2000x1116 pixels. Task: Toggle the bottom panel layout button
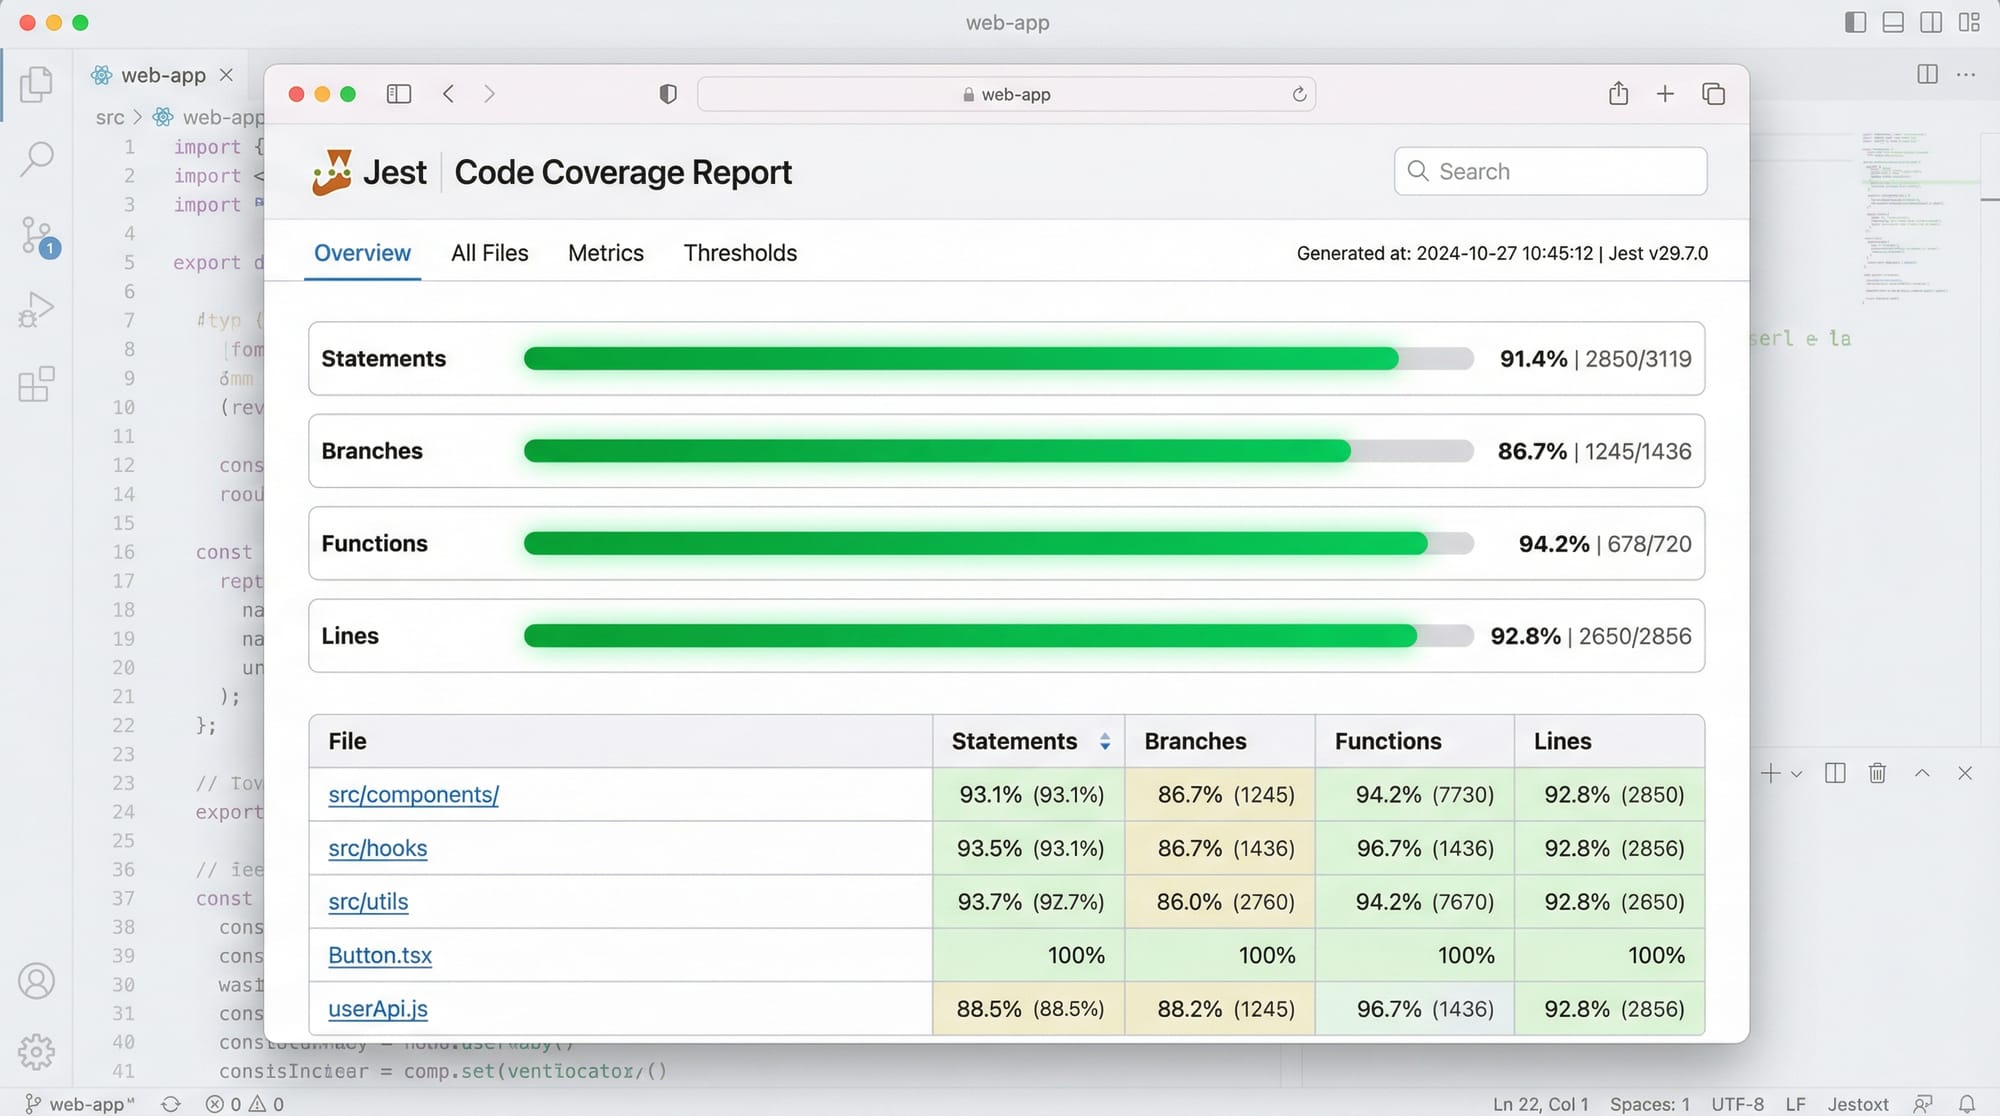1893,22
